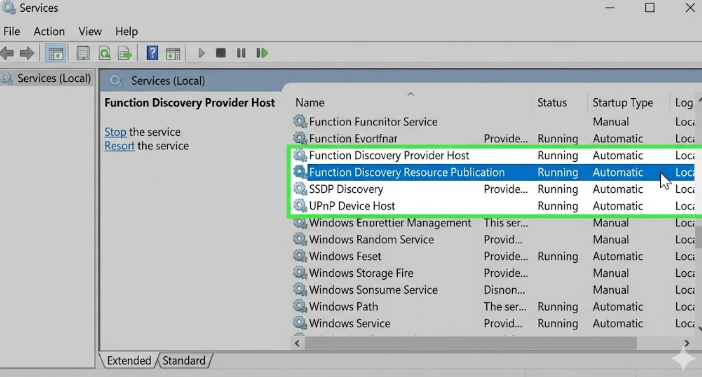Viewport: 702px width, 377px height.
Task: Open the Help menu
Action: click(126, 31)
